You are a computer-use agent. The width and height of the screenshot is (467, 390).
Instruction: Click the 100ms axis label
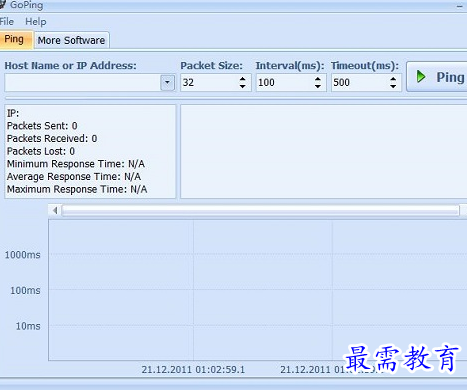tap(25, 291)
